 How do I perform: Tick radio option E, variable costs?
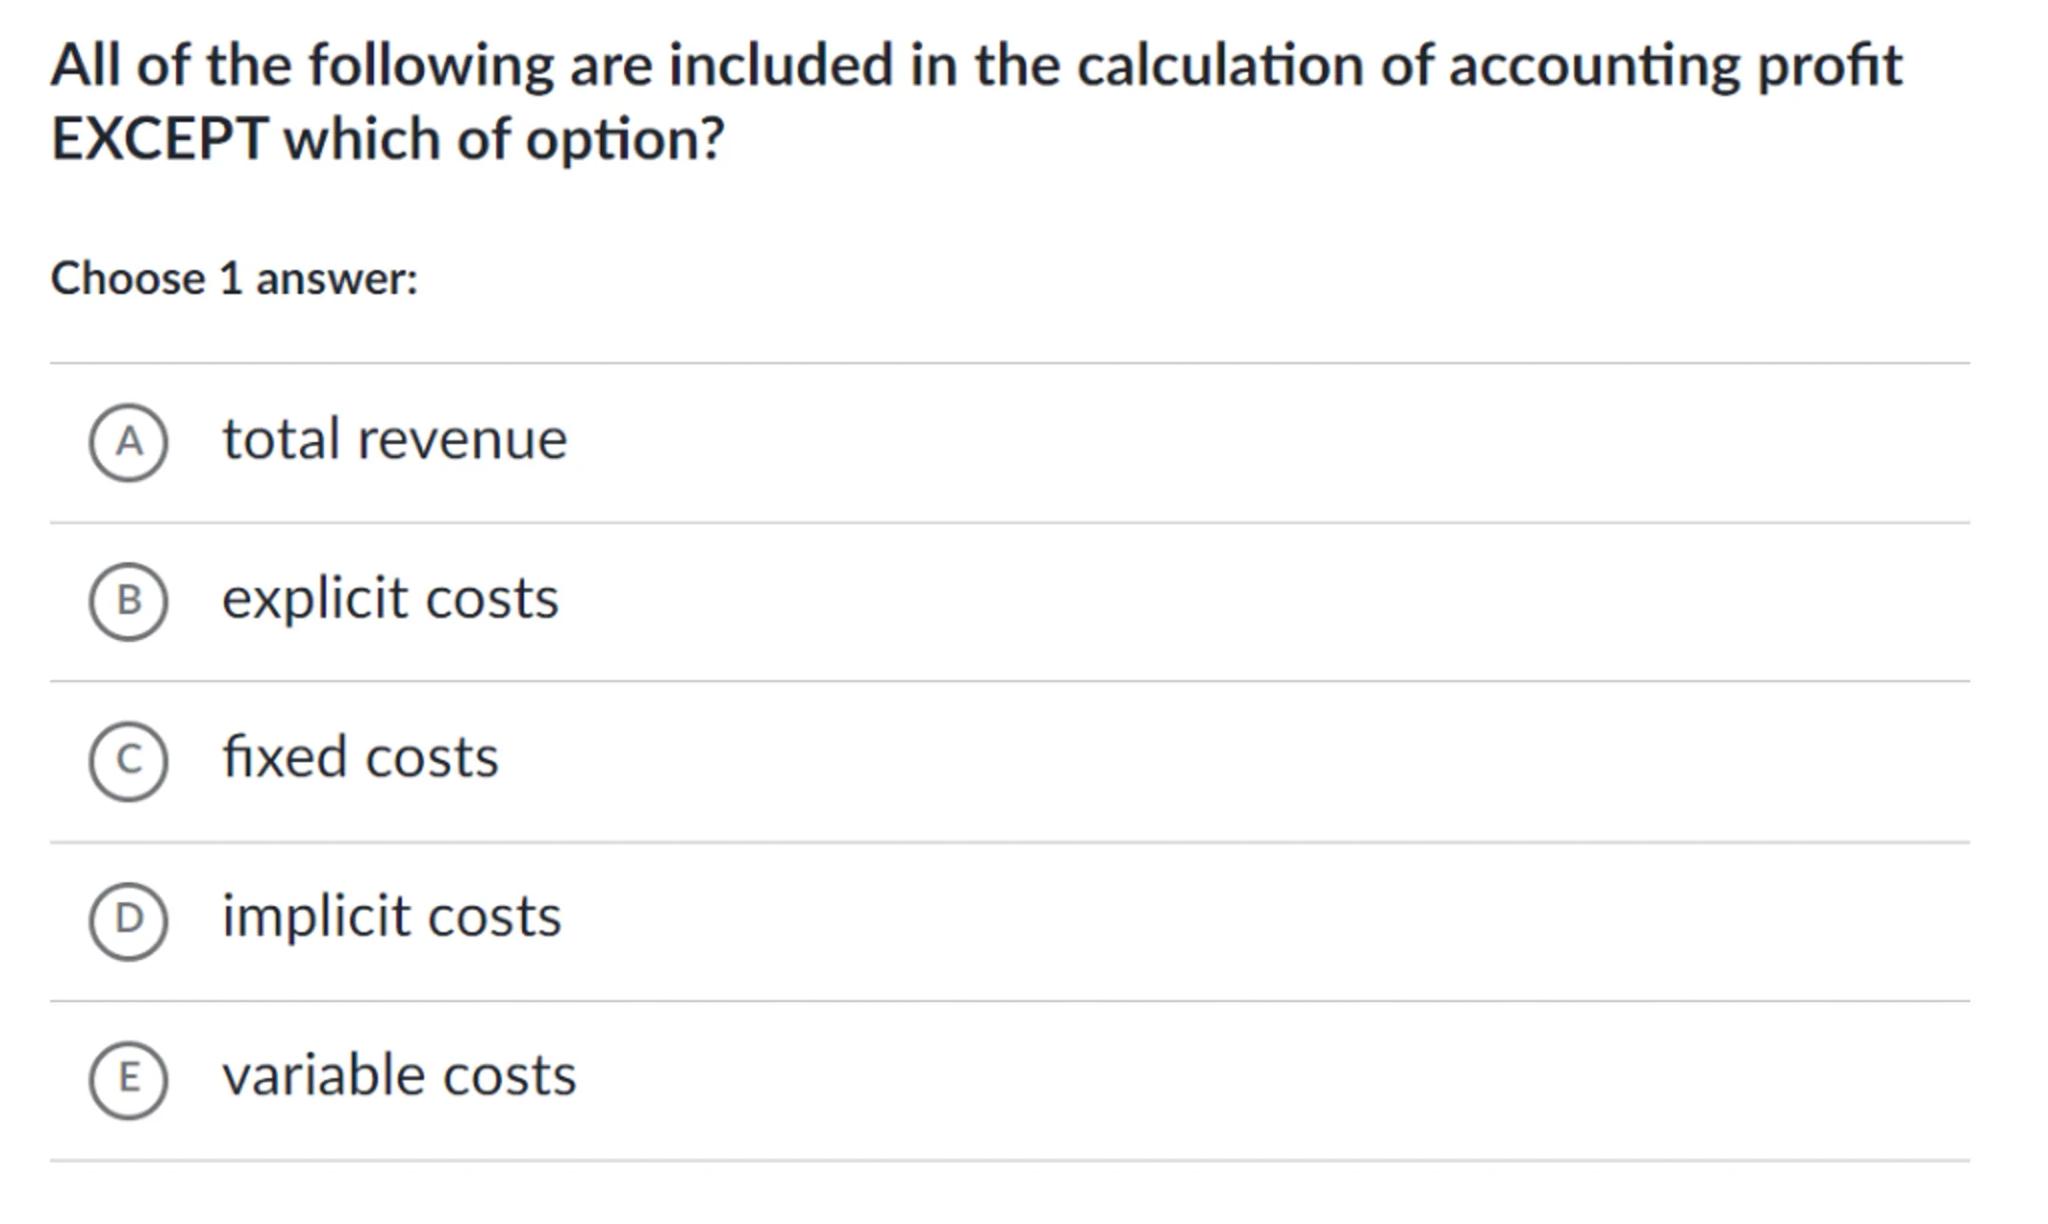[128, 1079]
